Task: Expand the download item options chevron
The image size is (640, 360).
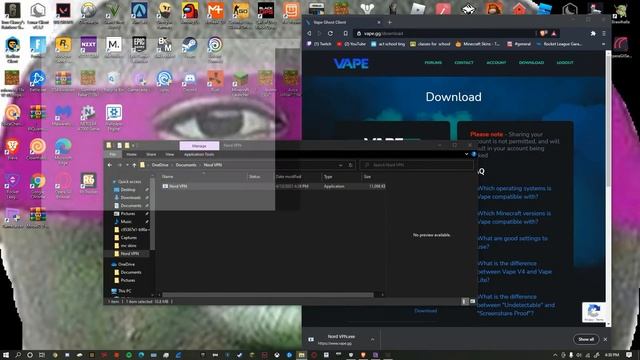Action: [x=372, y=339]
